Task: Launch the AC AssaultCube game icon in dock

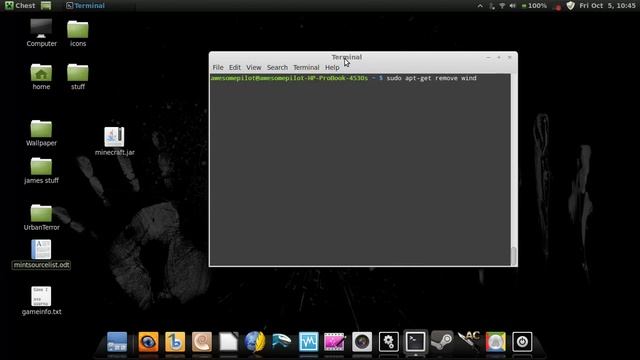Action: coord(469,342)
